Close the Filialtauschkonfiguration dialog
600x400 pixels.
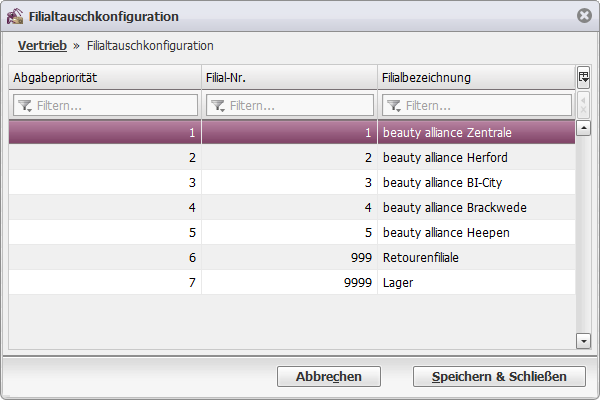point(584,16)
